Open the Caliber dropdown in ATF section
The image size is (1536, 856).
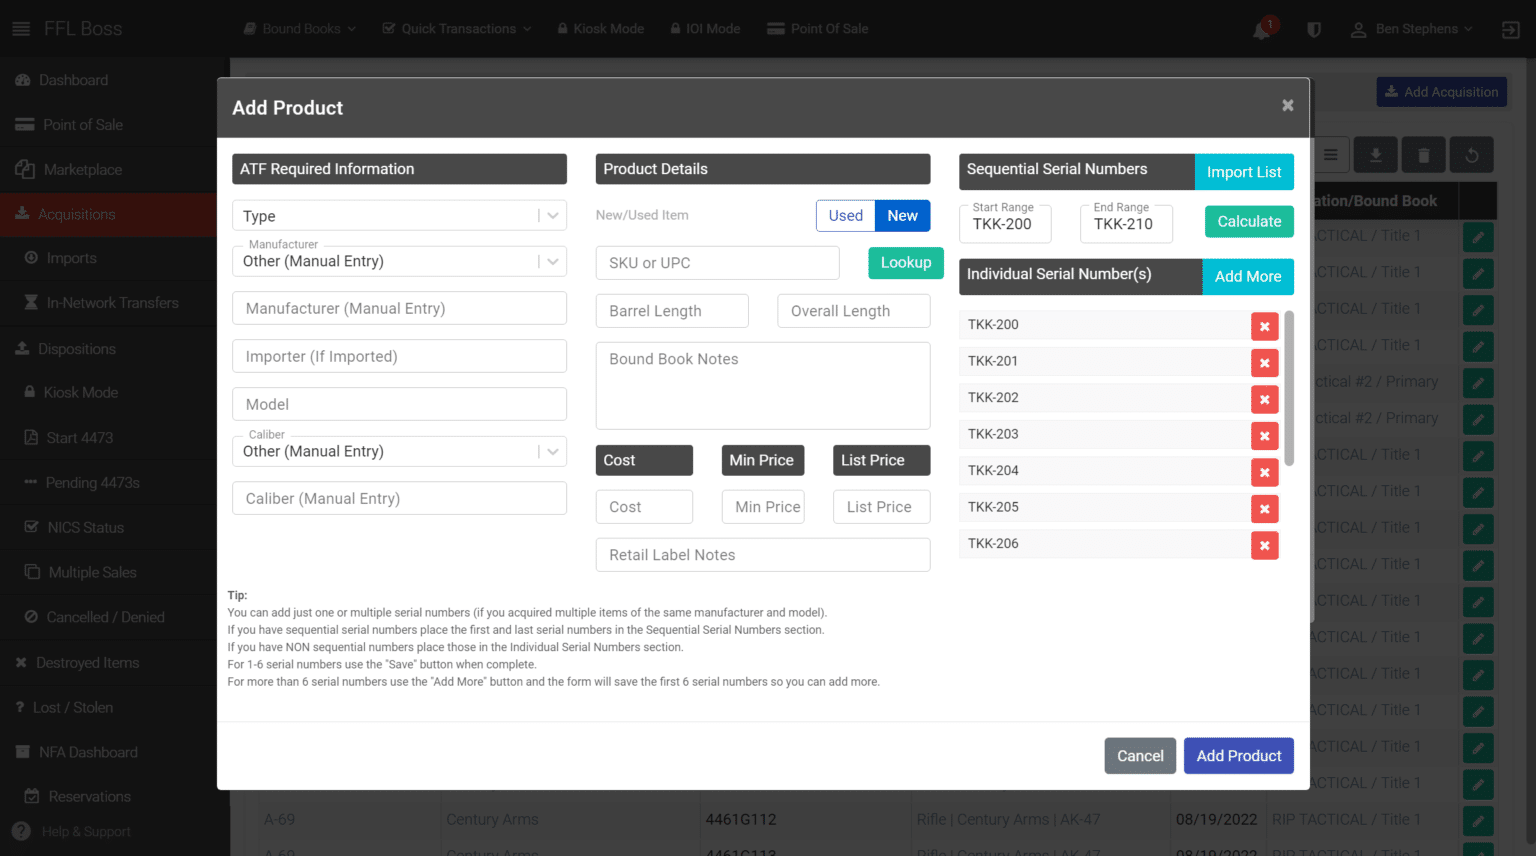click(x=399, y=451)
